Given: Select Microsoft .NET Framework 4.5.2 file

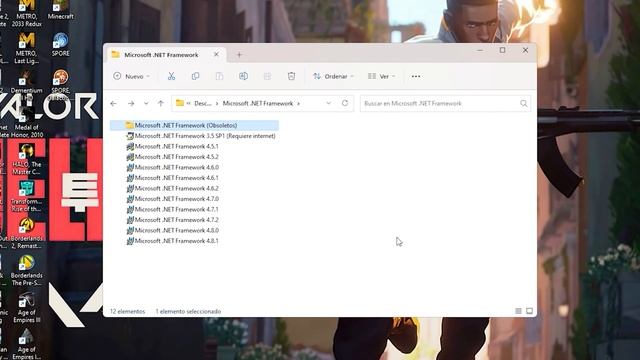Looking at the screenshot, I should [x=172, y=157].
